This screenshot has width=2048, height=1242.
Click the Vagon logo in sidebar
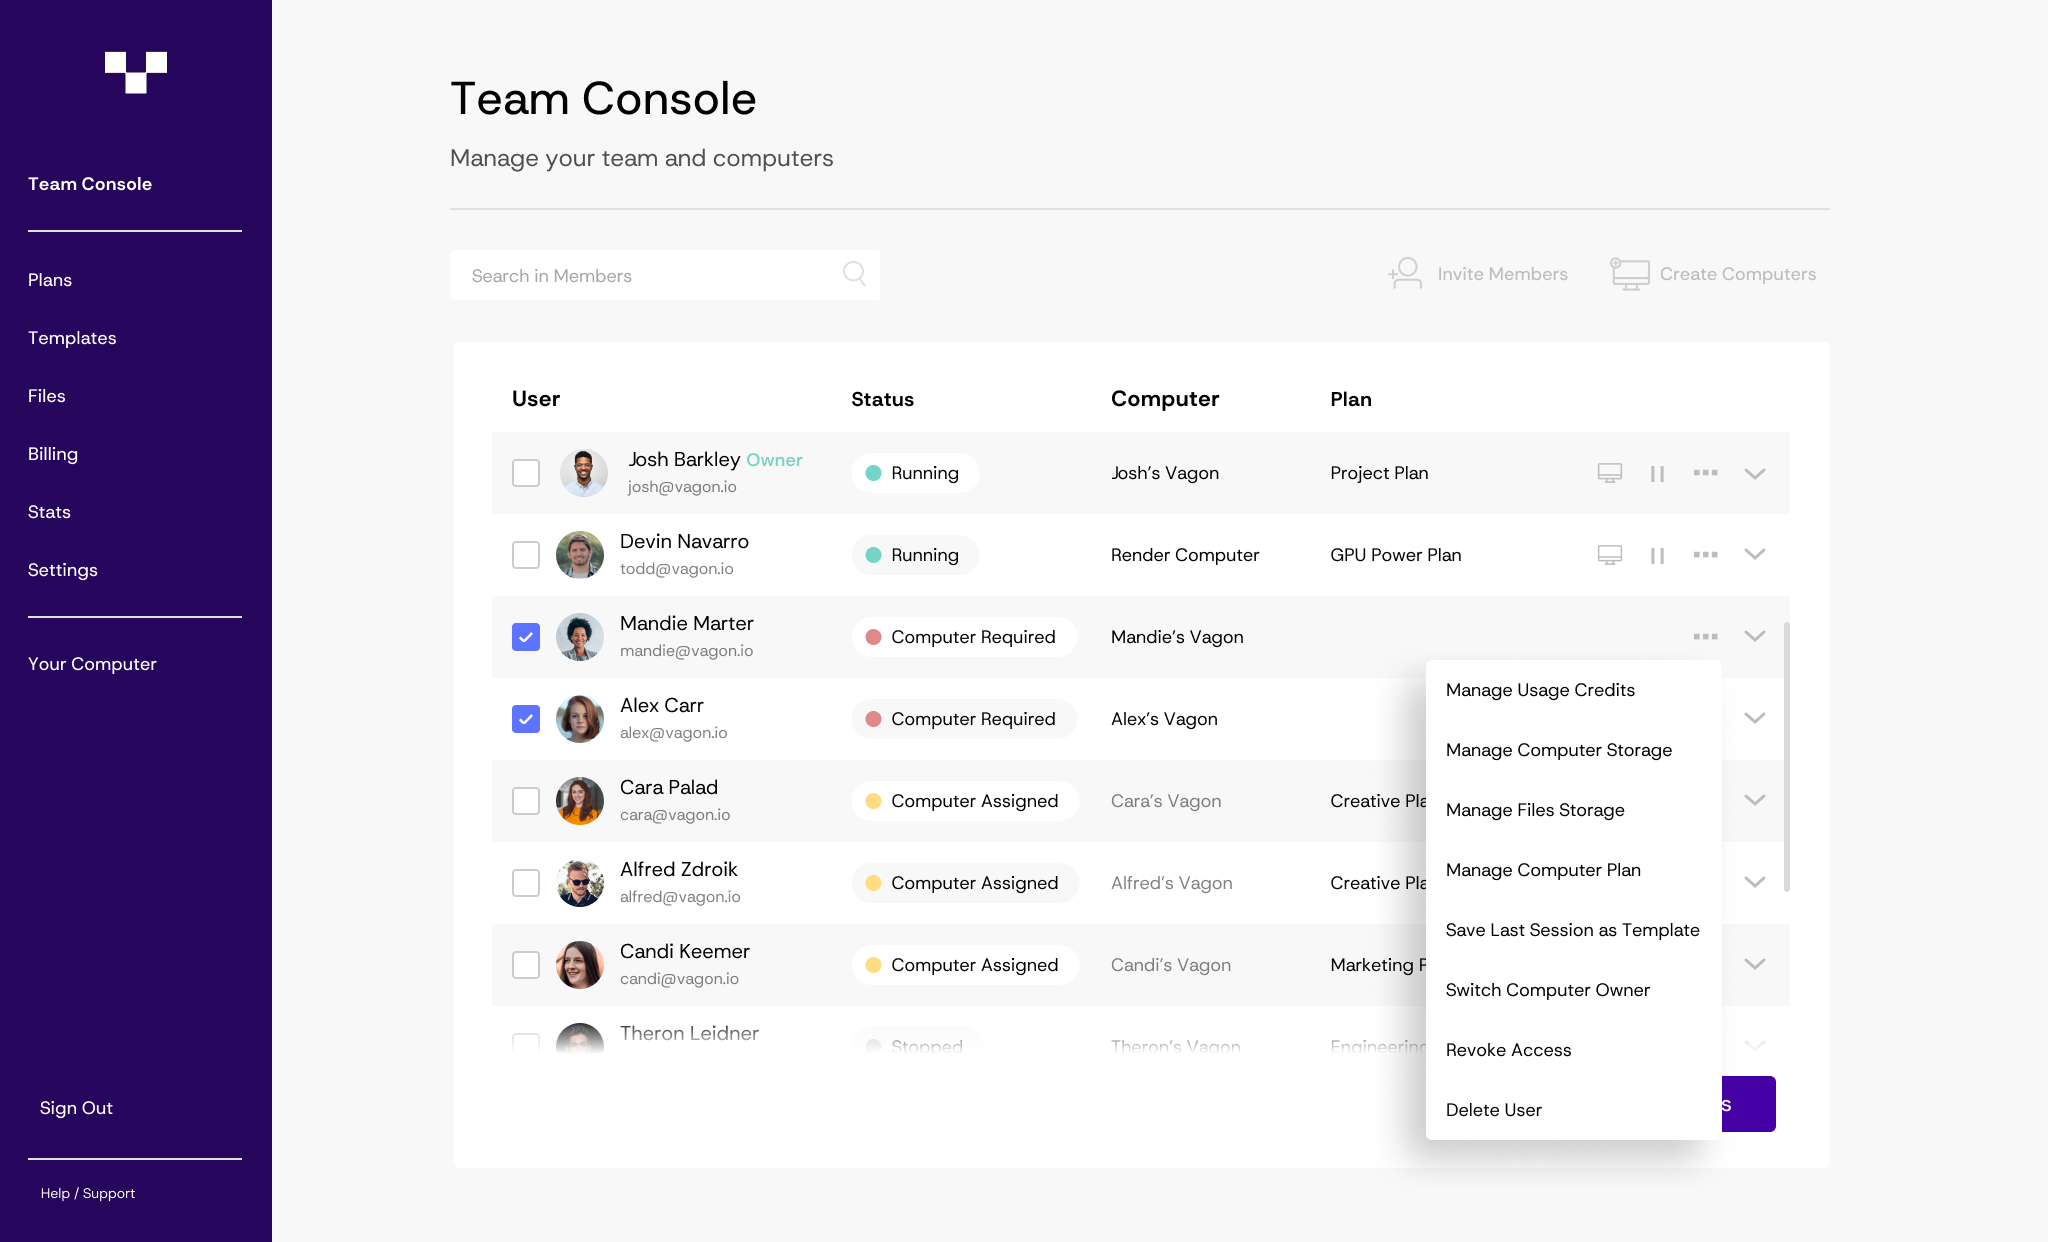[x=136, y=72]
